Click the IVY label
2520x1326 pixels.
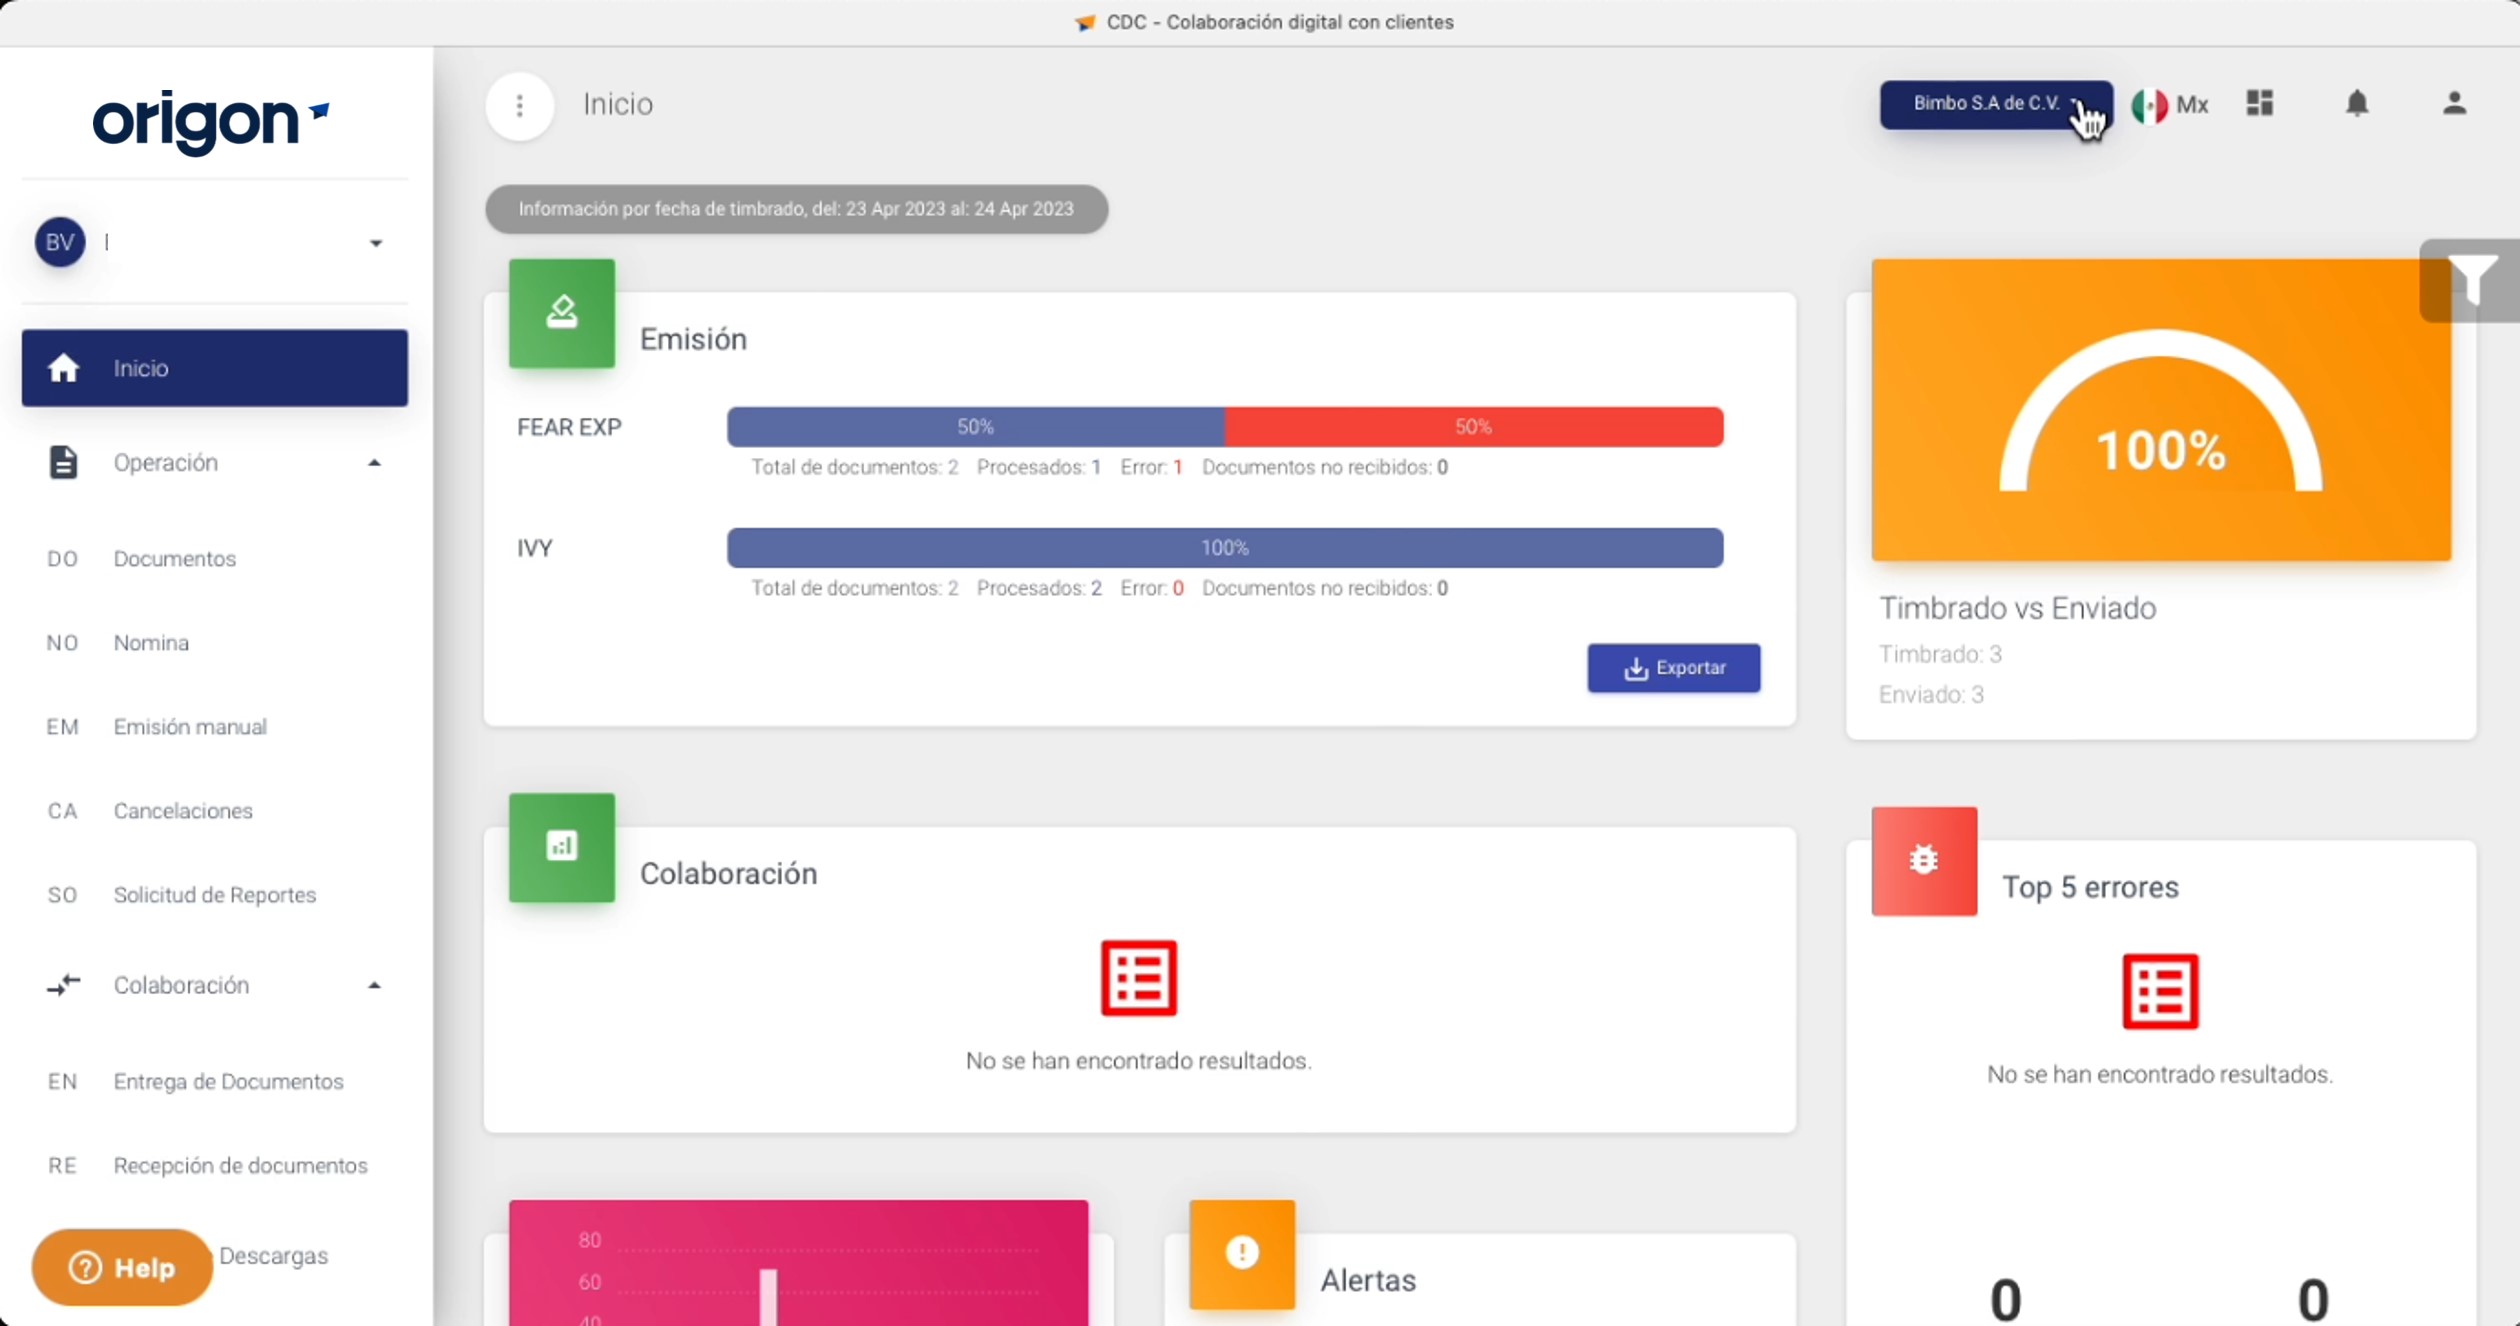click(x=535, y=548)
